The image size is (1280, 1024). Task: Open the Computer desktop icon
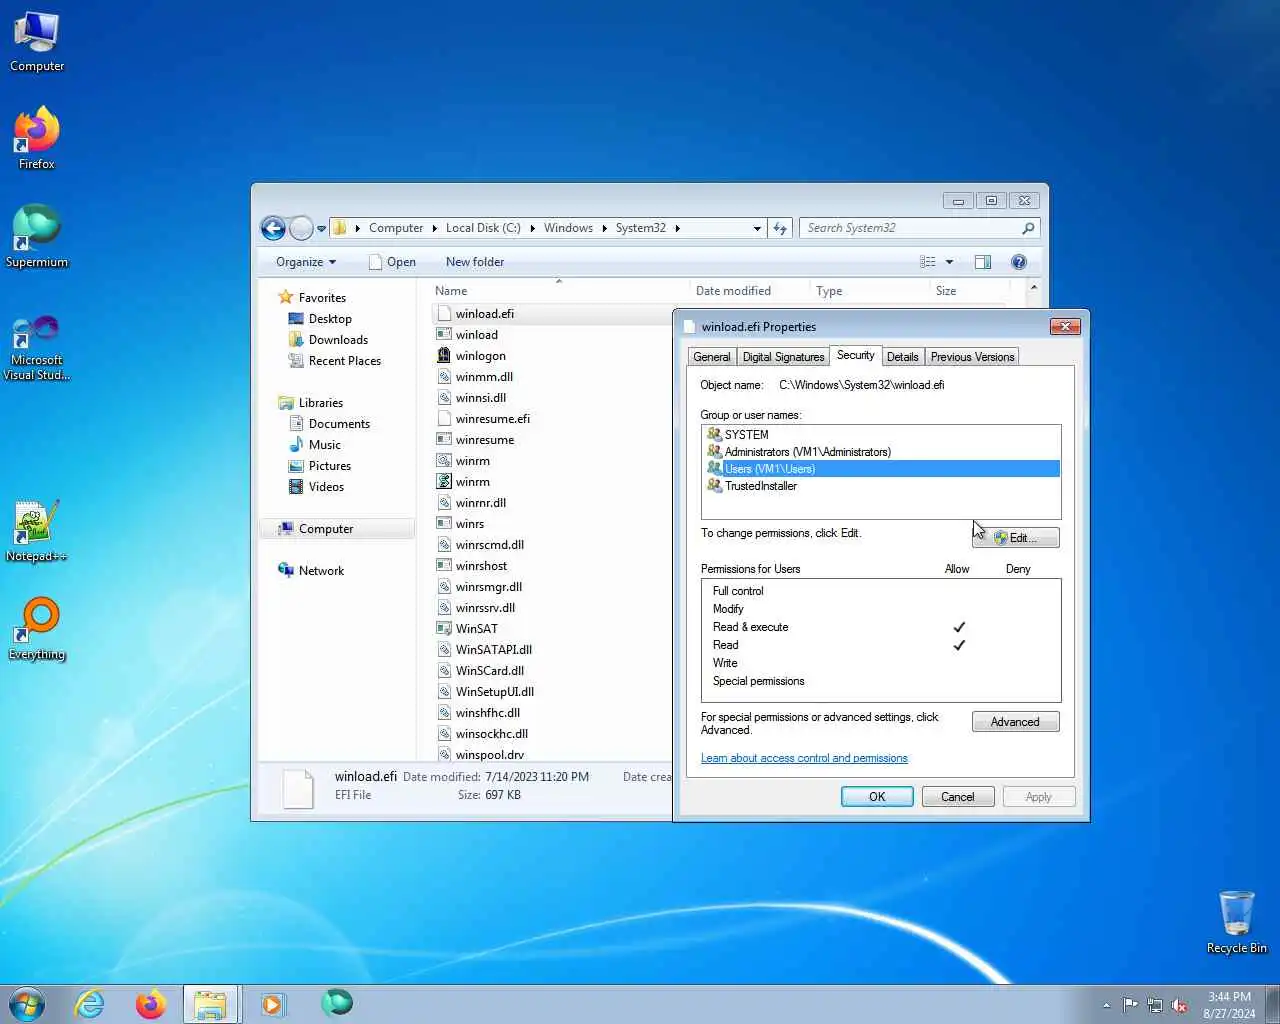tap(37, 42)
